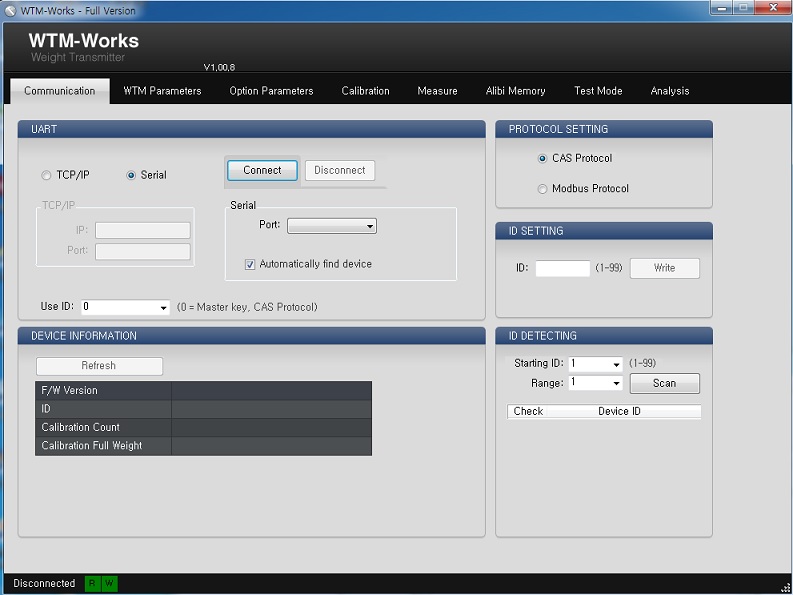Image resolution: width=793 pixels, height=595 pixels.
Task: Switch to the Communication tab
Action: tap(60, 91)
